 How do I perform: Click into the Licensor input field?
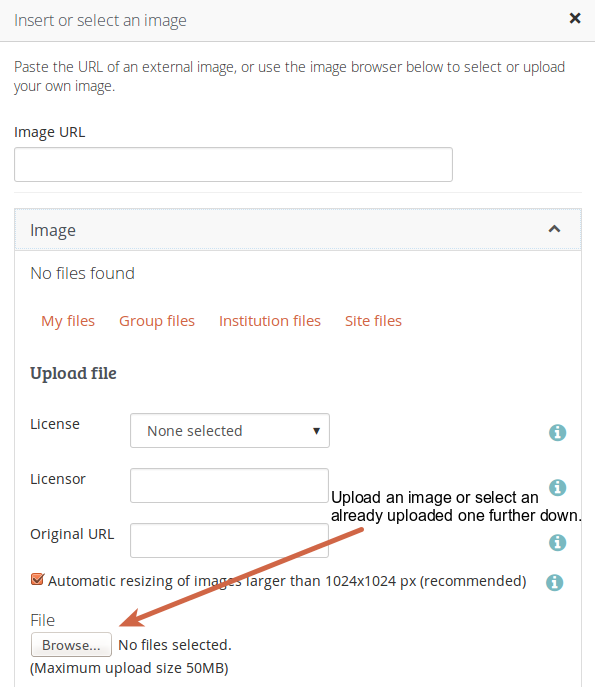point(229,485)
